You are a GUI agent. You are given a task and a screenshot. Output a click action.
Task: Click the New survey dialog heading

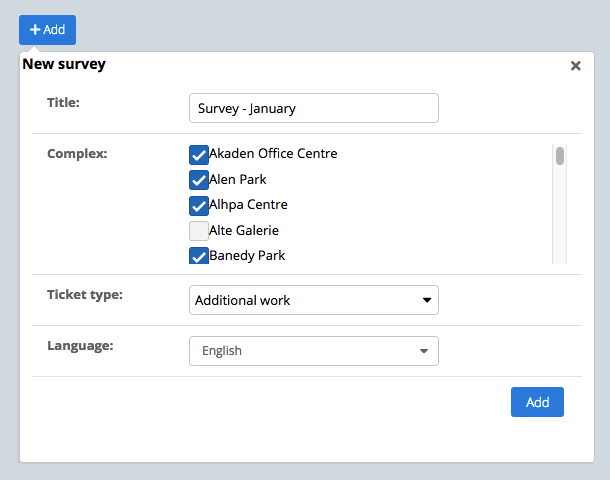64,65
